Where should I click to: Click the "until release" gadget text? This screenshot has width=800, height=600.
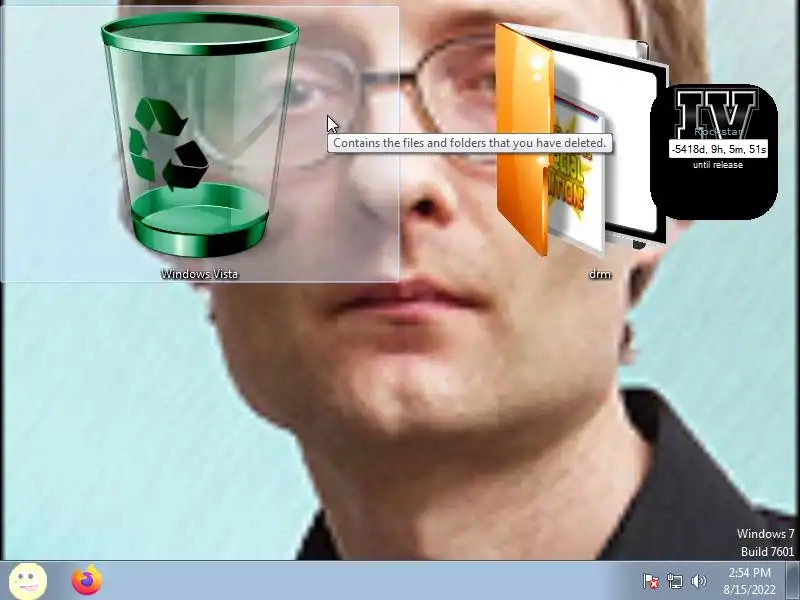[718, 165]
